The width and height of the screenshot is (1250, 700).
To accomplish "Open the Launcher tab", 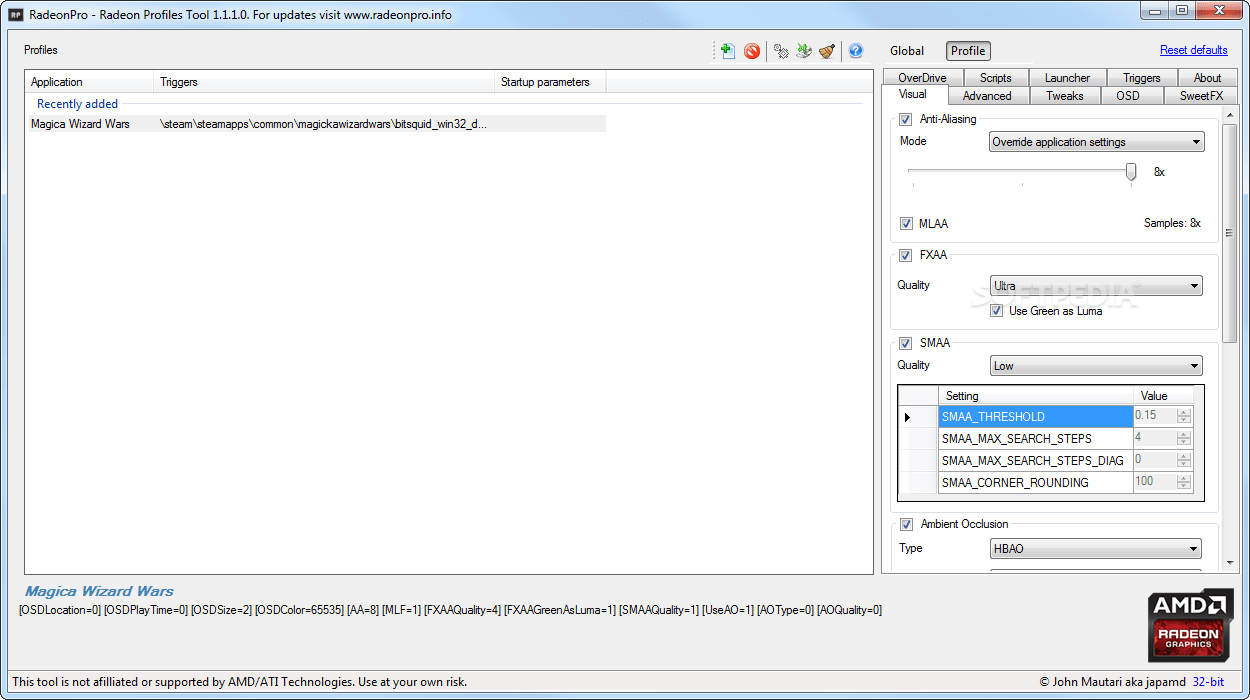I will 1067,78.
